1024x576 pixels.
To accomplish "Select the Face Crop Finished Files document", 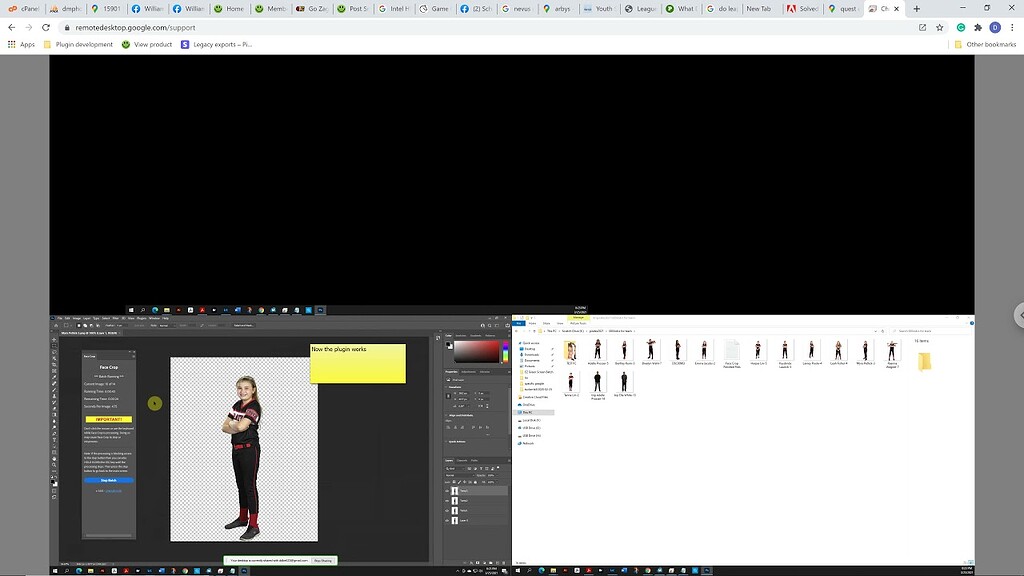I will pyautogui.click(x=732, y=352).
